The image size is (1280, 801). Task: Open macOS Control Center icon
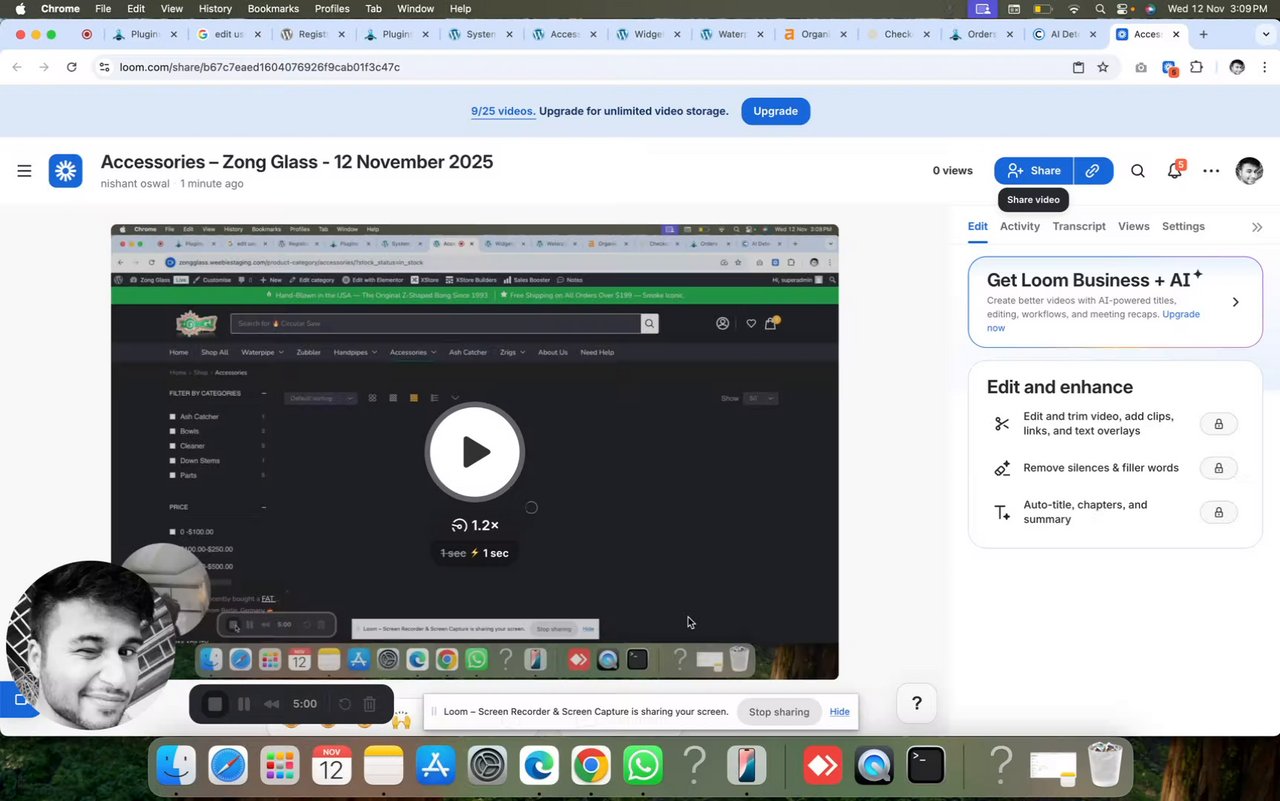click(1123, 9)
